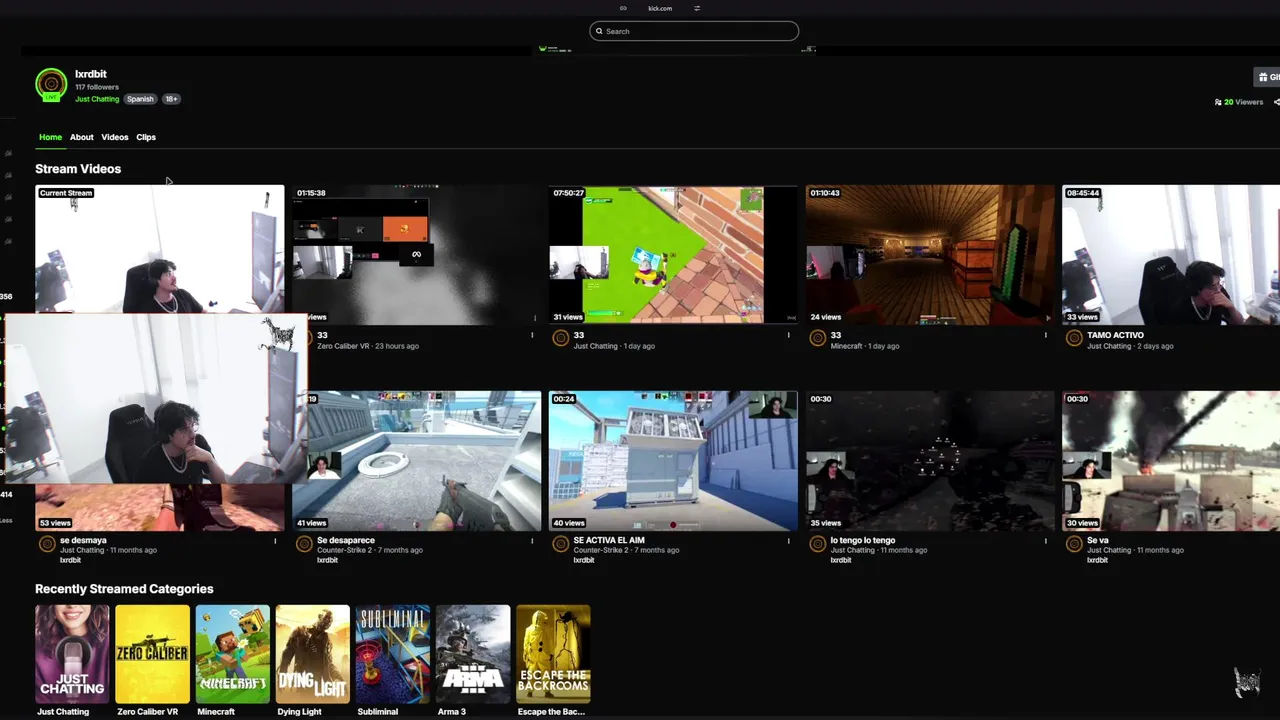Click the magnifier icon in the search bar

[x=599, y=31]
